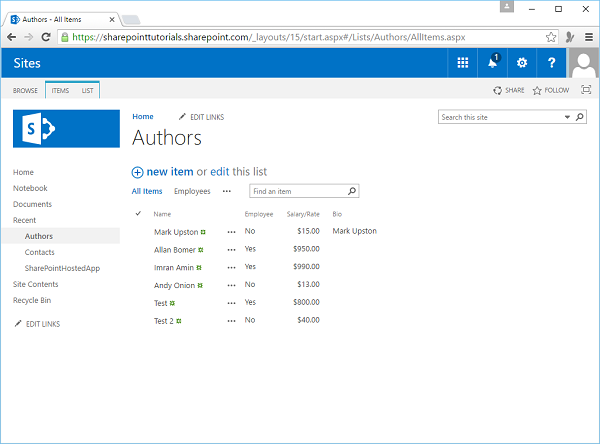
Task: Bookmark page with the star icon
Action: 551,36
